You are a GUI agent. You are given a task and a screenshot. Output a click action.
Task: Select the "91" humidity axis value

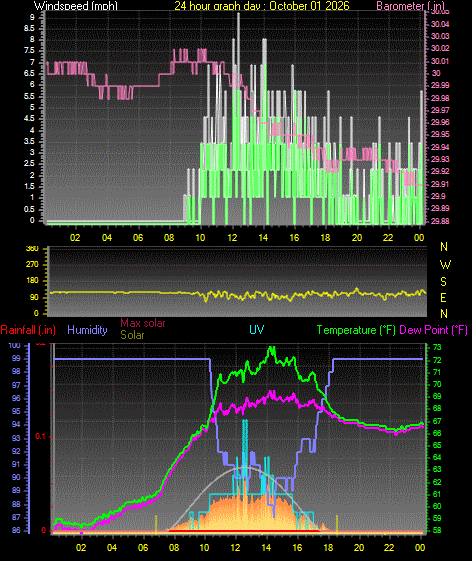[16, 464]
